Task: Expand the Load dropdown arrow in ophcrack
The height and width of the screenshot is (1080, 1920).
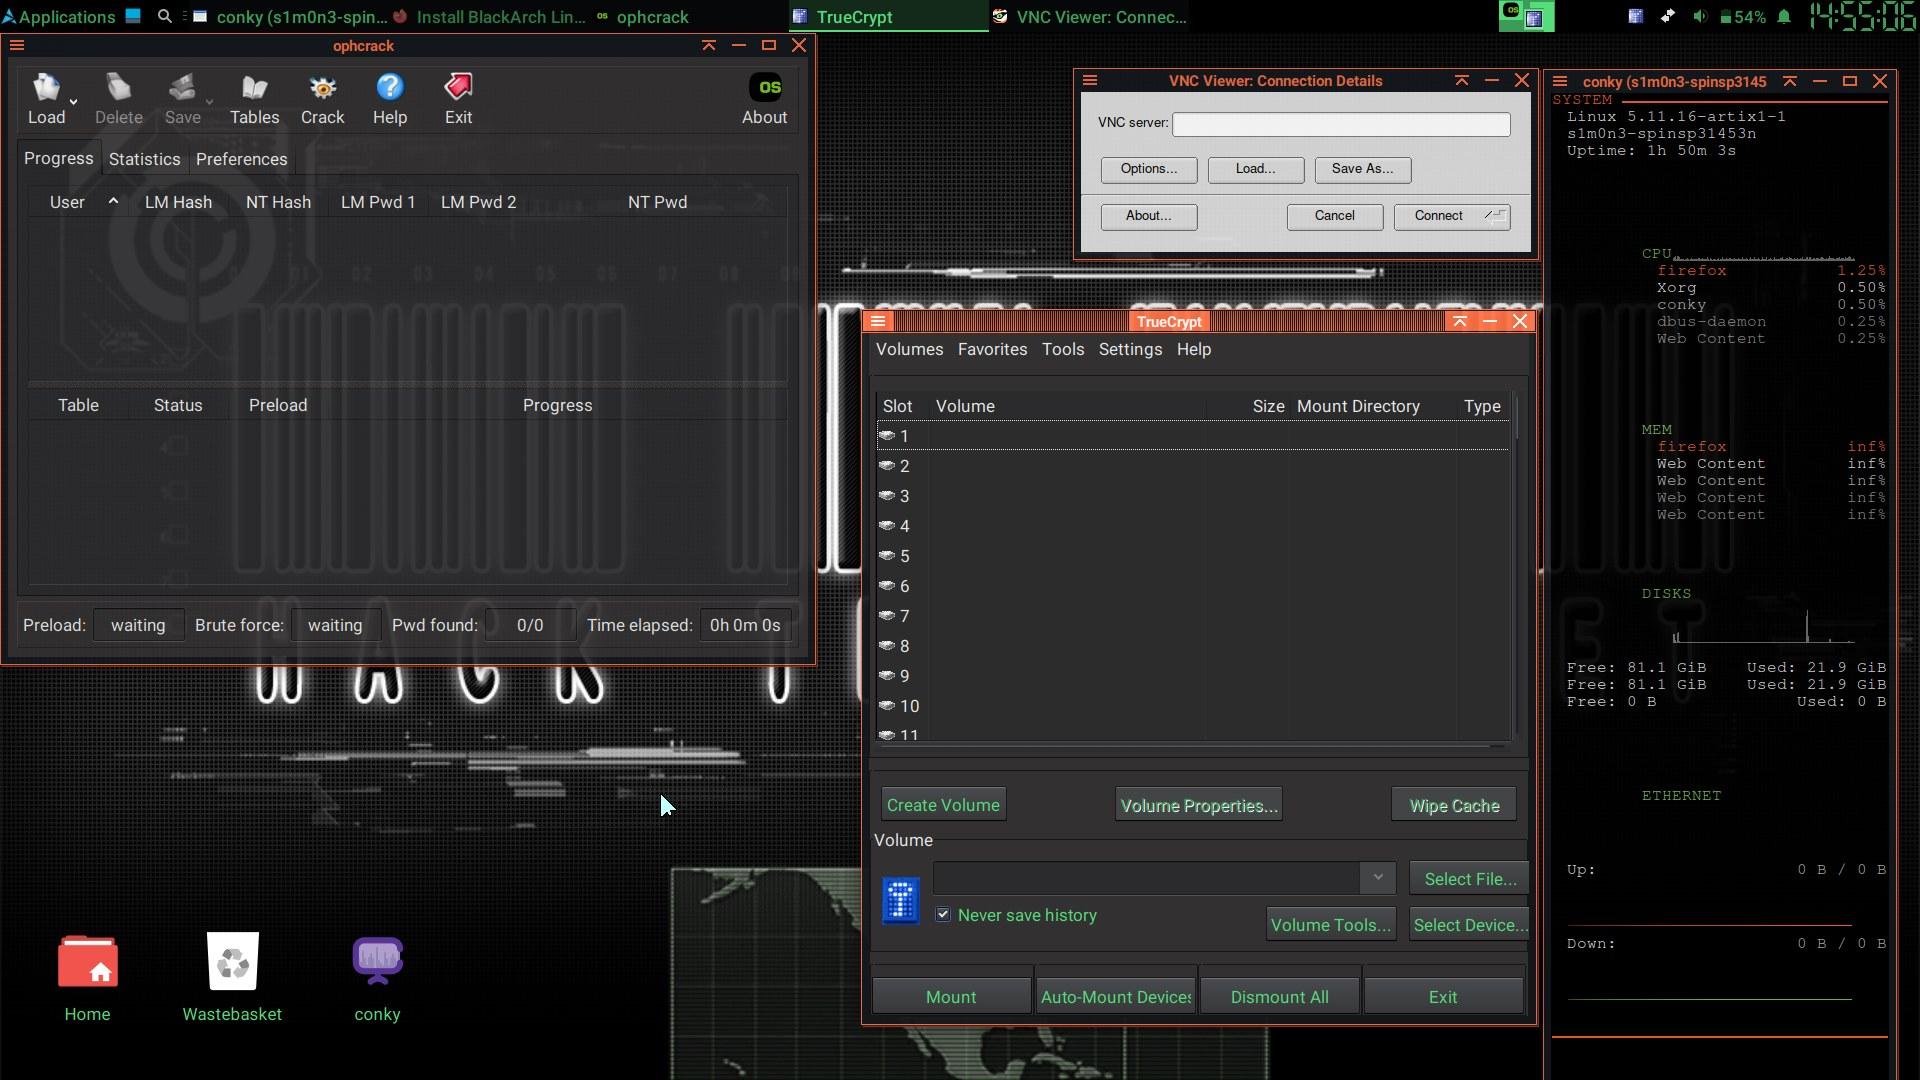Action: click(73, 102)
